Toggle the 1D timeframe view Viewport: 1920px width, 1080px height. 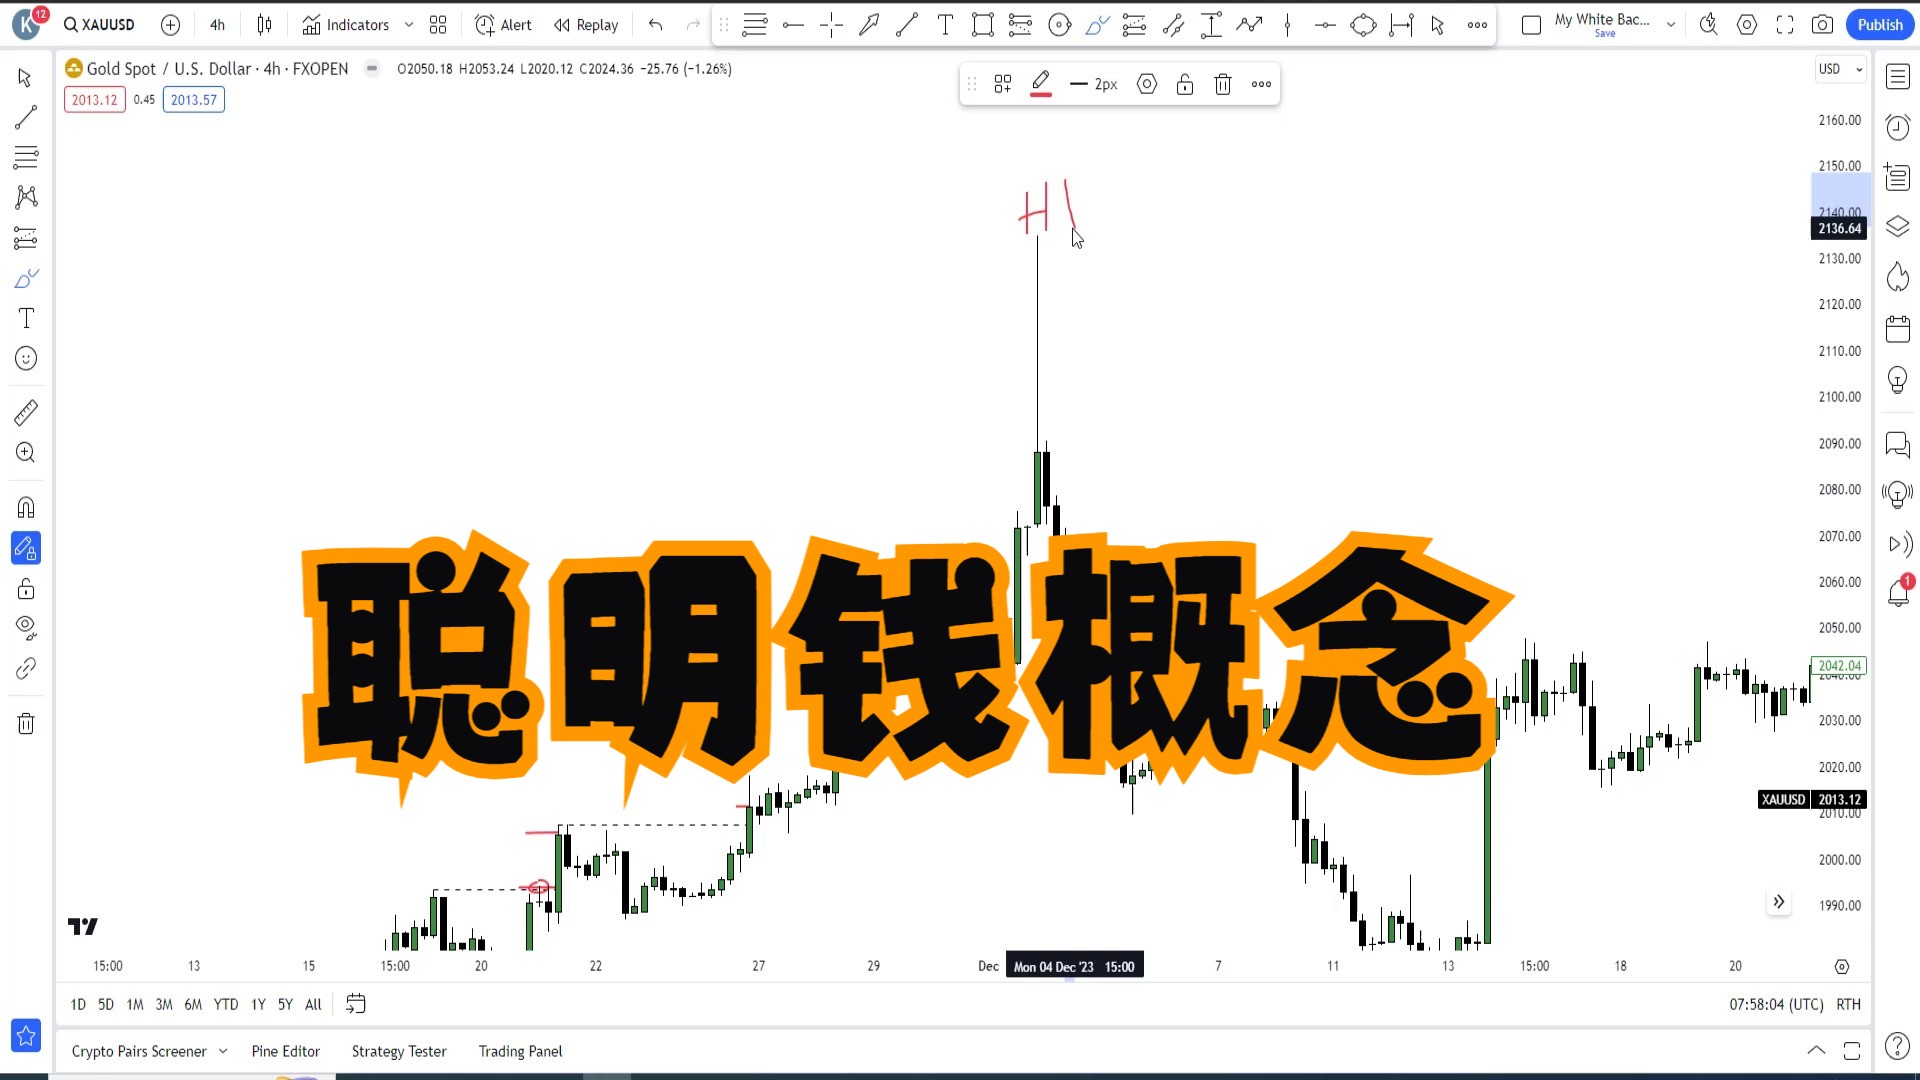[x=78, y=1004]
